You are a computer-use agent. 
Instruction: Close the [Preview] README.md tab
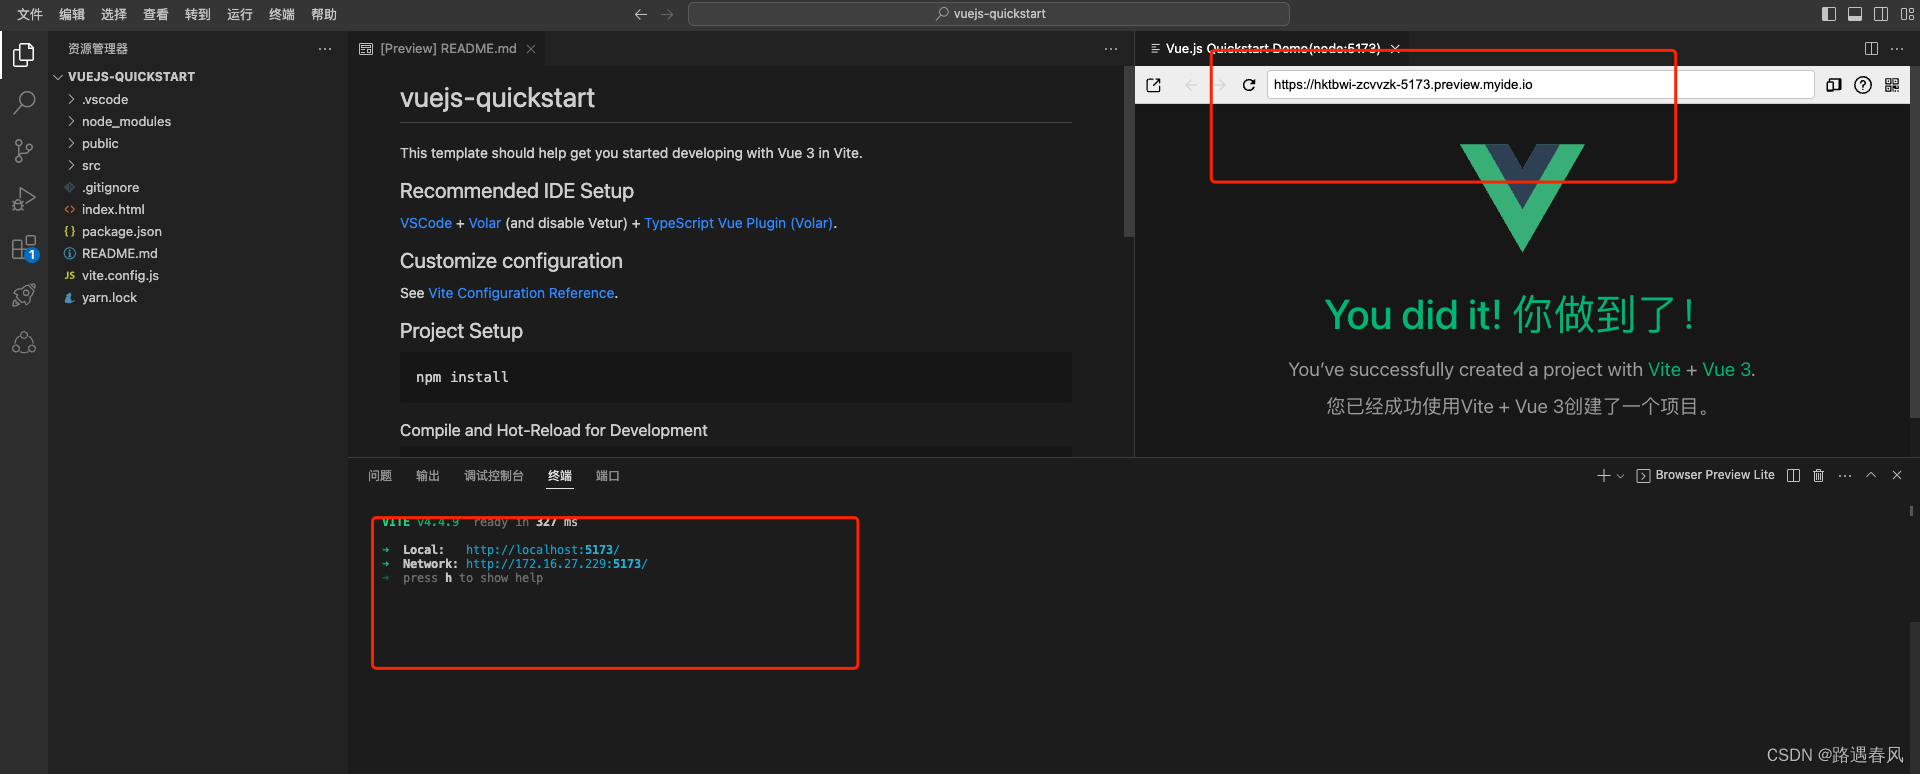click(531, 49)
